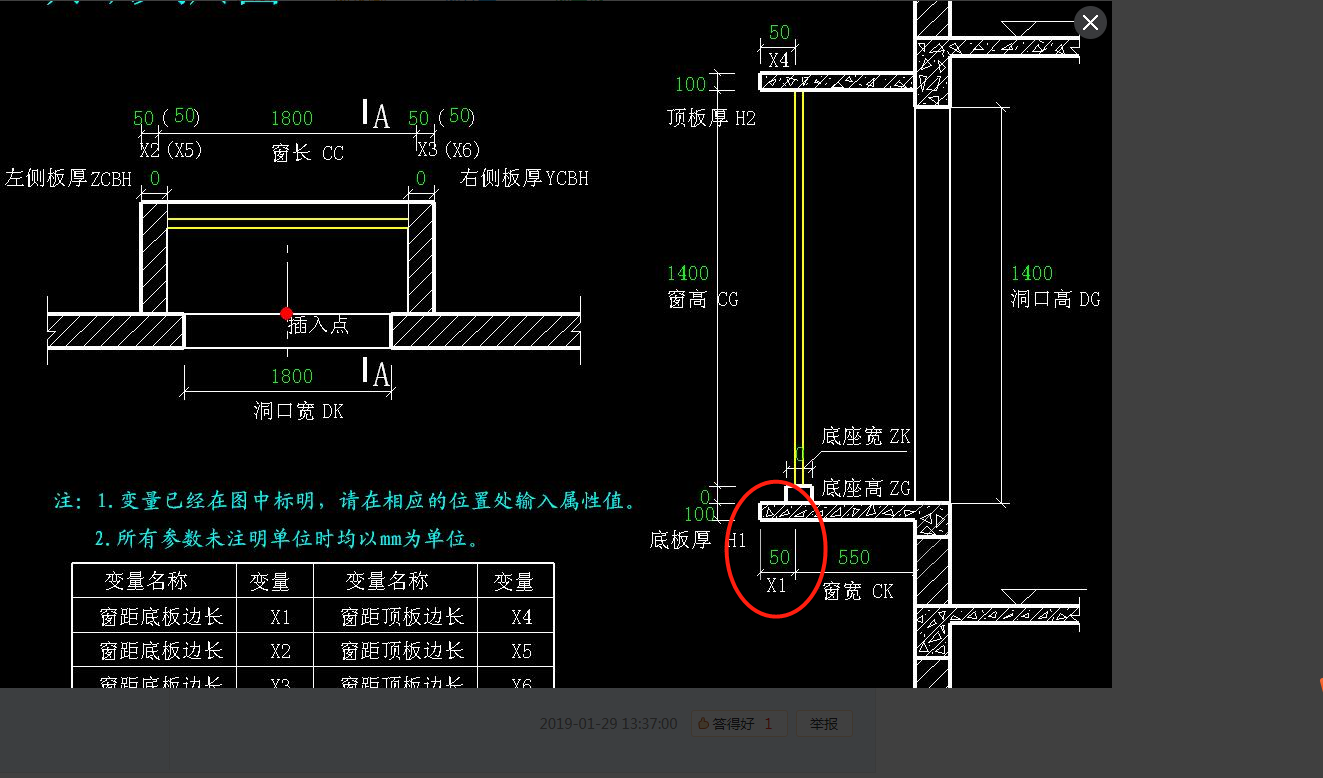Click the 窗高 CG label
This screenshot has height=778, width=1323.
tap(703, 299)
